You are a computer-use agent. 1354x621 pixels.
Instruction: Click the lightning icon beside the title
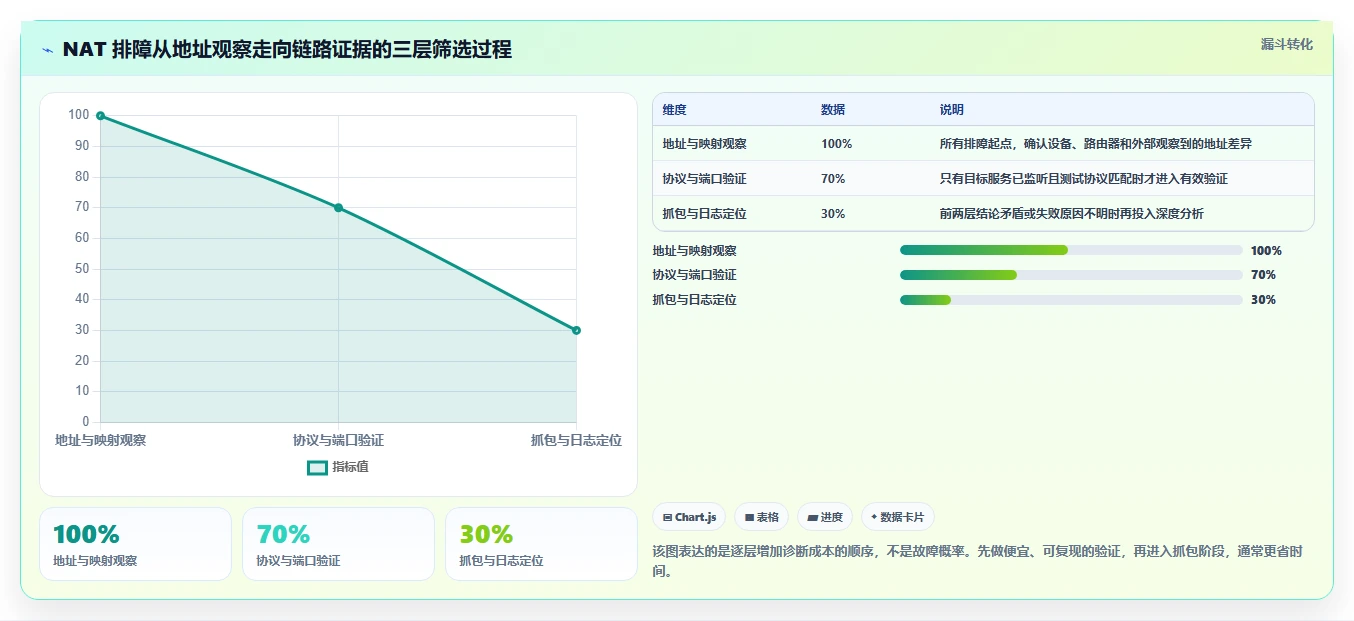pos(48,50)
